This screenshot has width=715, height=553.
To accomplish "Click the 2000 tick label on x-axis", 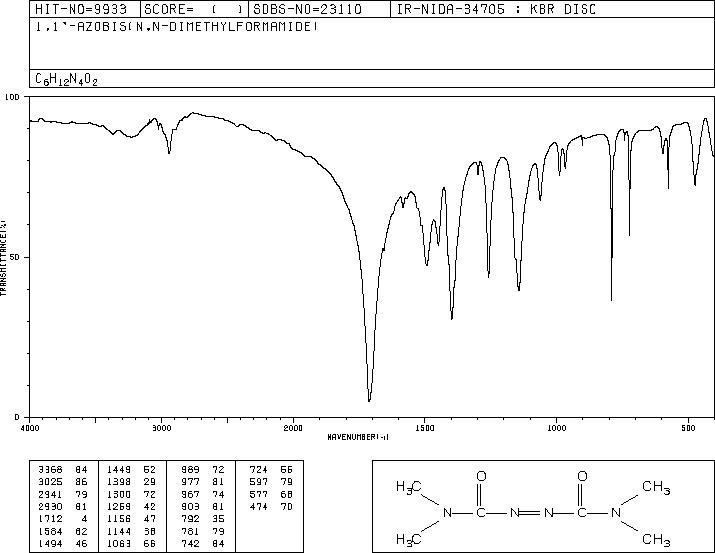I will click(293, 428).
